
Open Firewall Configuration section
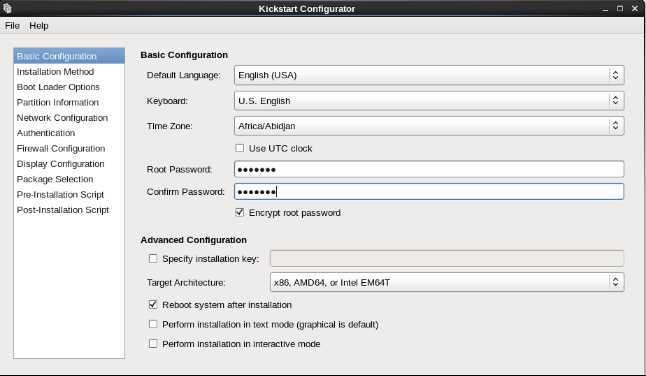69,148
